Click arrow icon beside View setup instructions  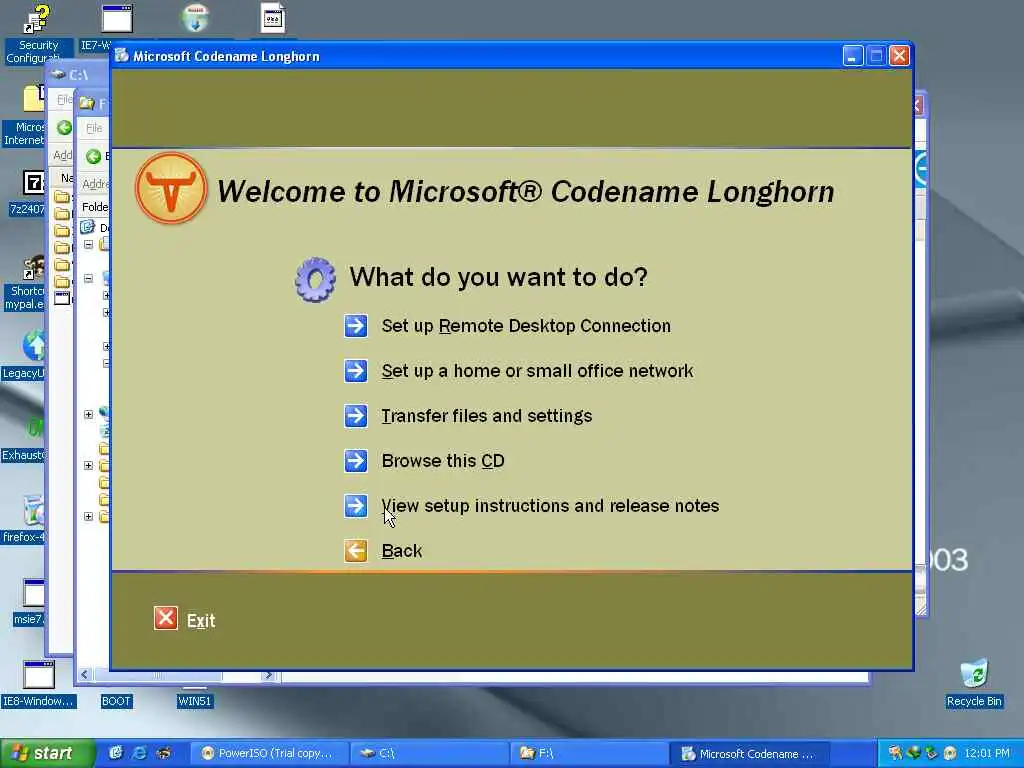356,505
